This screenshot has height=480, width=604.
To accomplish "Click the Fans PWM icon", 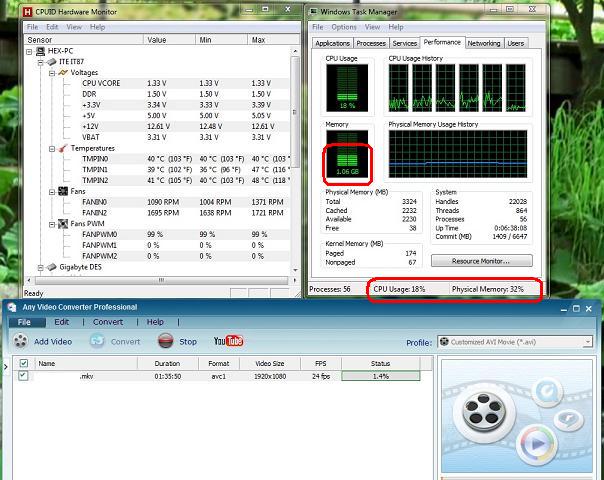I will [x=63, y=224].
